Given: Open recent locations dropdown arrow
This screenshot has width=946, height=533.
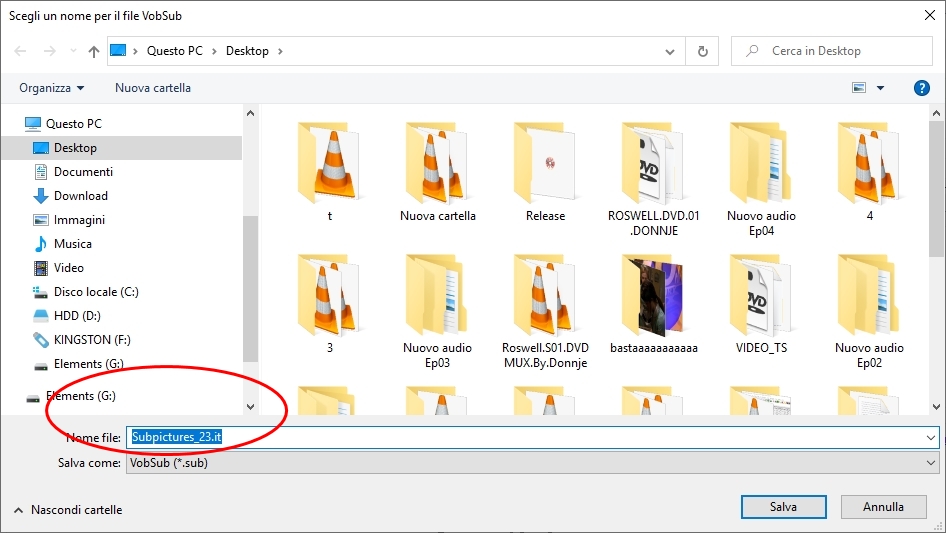Looking at the screenshot, I should click(73, 51).
